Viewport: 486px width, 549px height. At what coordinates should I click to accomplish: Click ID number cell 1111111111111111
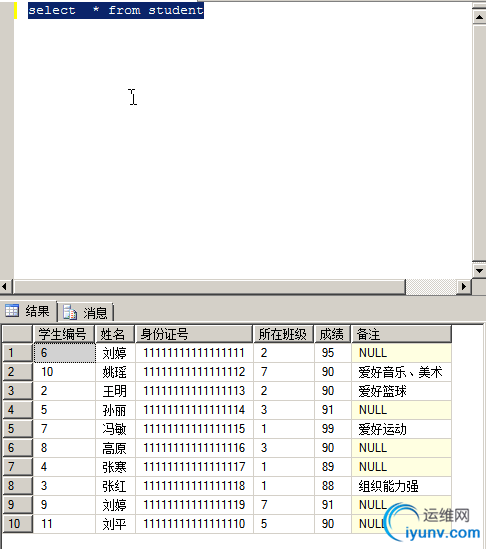[194, 353]
